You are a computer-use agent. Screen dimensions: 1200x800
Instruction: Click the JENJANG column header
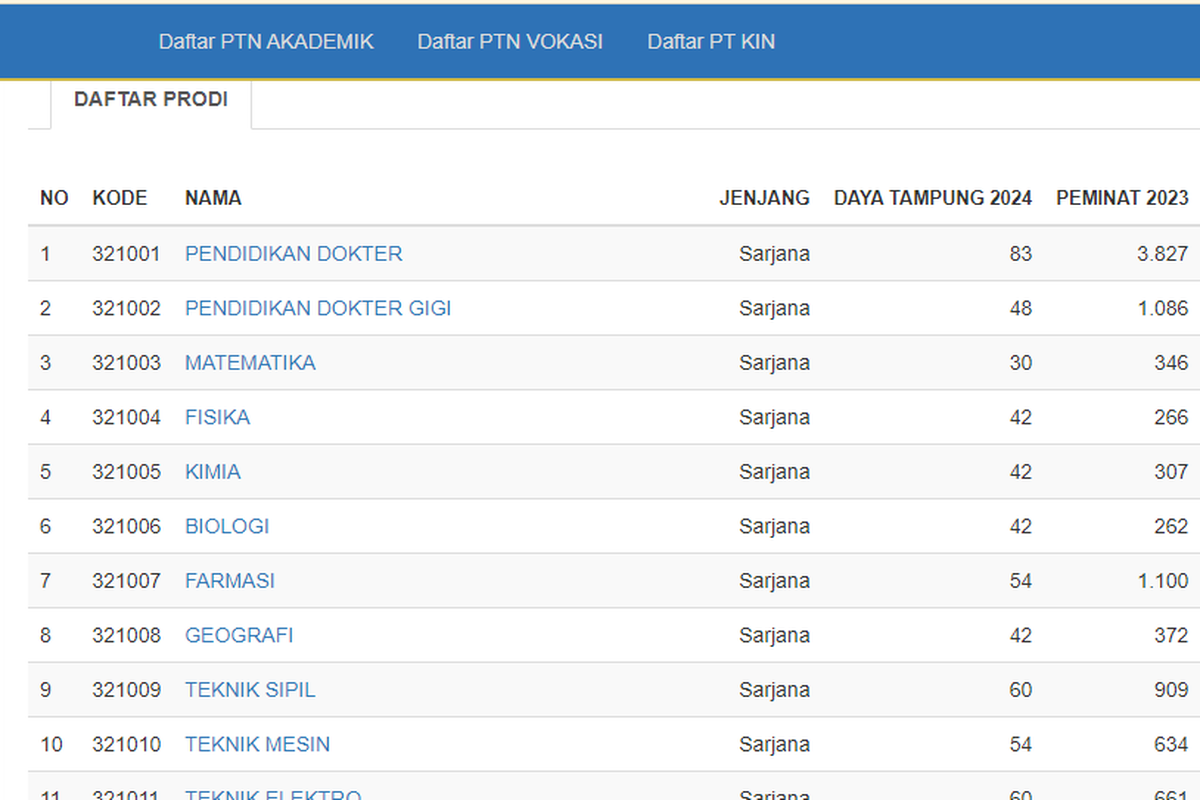point(765,198)
